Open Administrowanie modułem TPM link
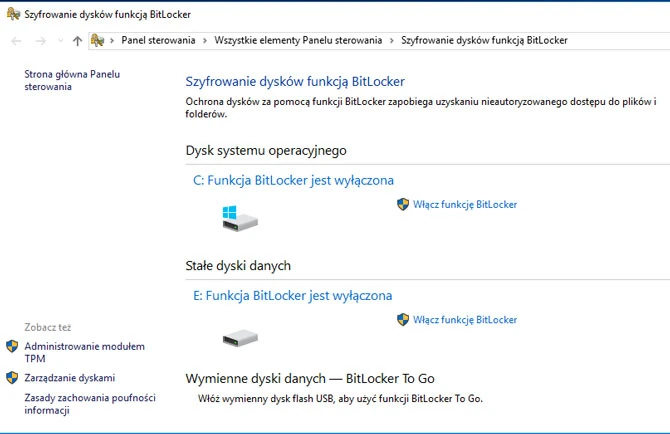 (x=85, y=352)
